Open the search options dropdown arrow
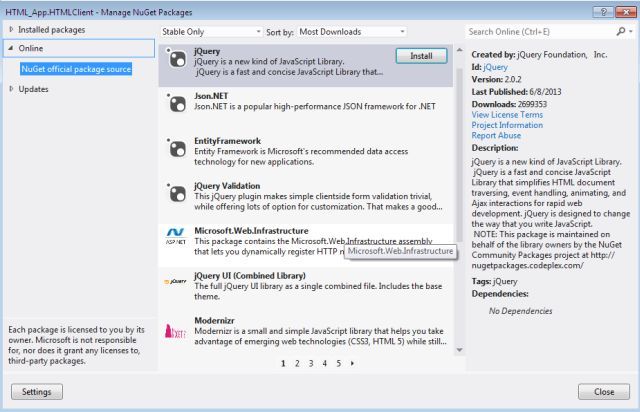 point(631,31)
